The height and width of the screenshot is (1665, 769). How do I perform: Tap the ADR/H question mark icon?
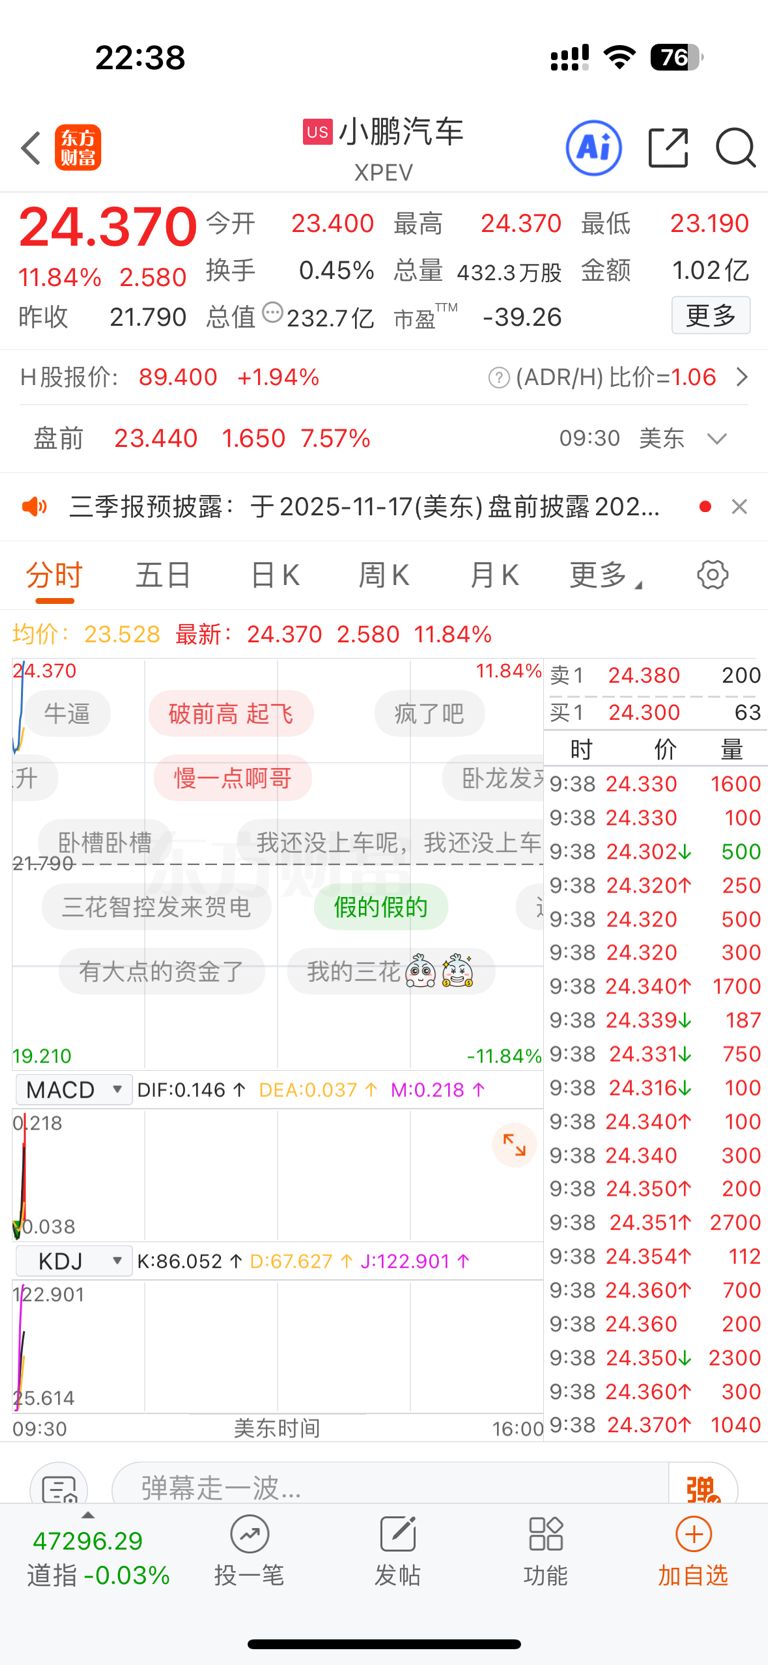click(x=499, y=378)
